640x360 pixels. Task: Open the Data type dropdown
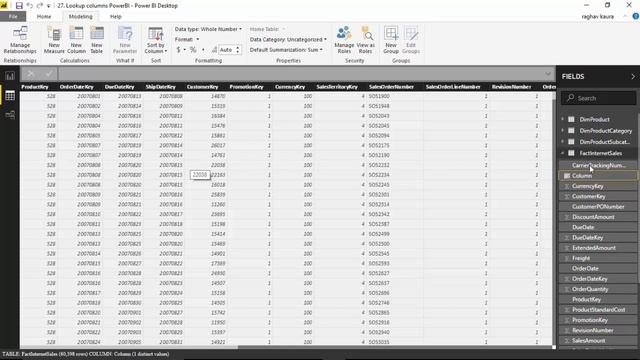(x=208, y=29)
